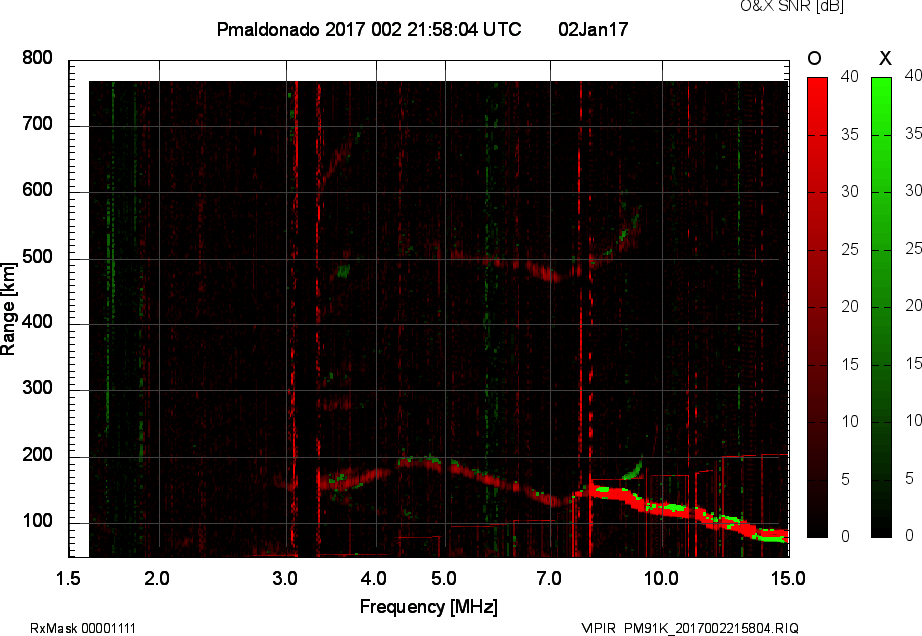Click the title text 'Pmaldonado 2017 002 21:58:04 UTC'

(369, 30)
